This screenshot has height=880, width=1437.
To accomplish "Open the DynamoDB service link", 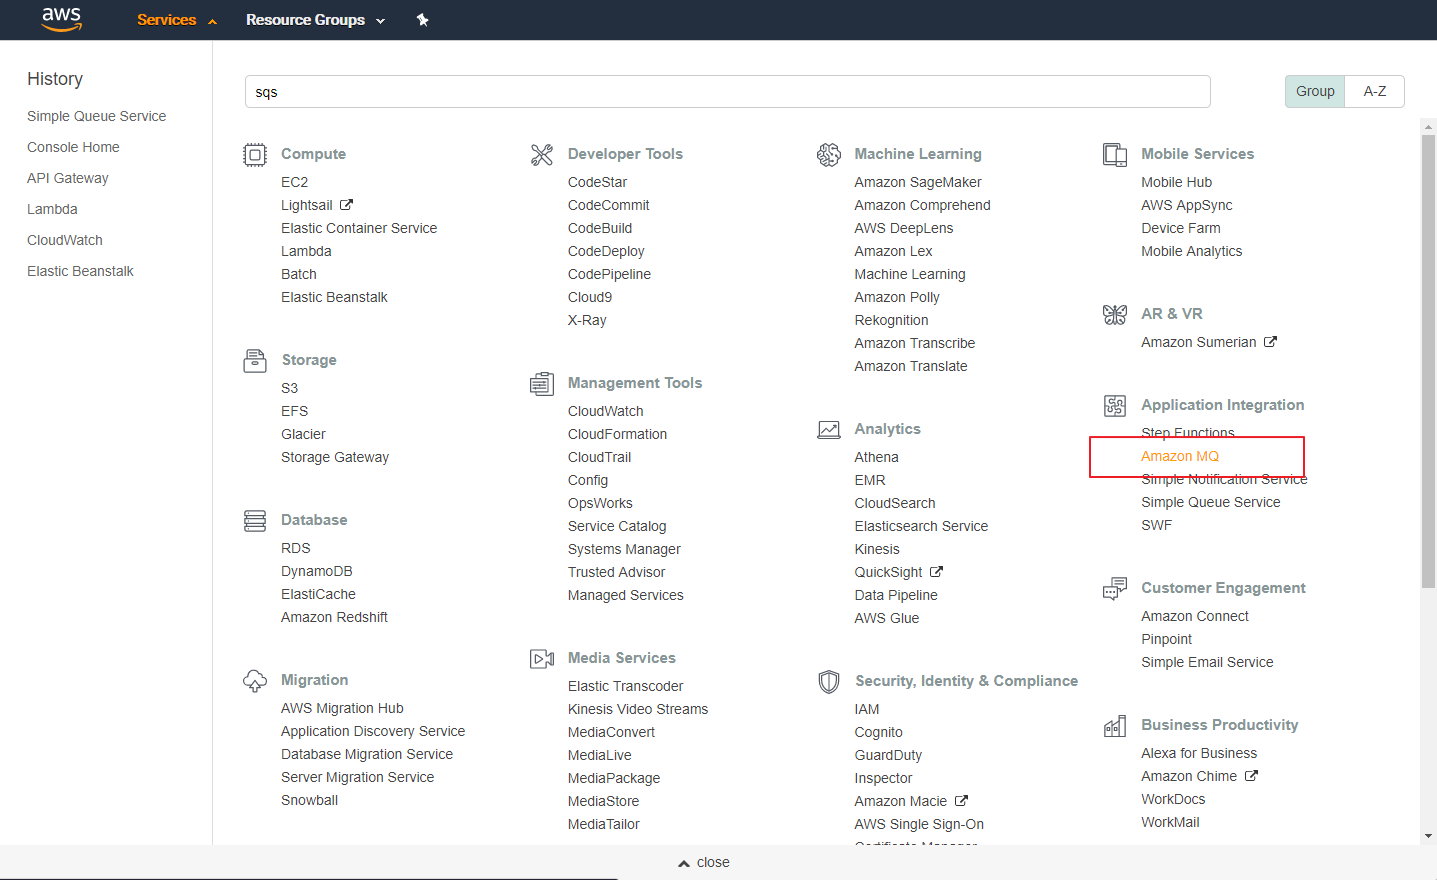I will [x=317, y=571].
